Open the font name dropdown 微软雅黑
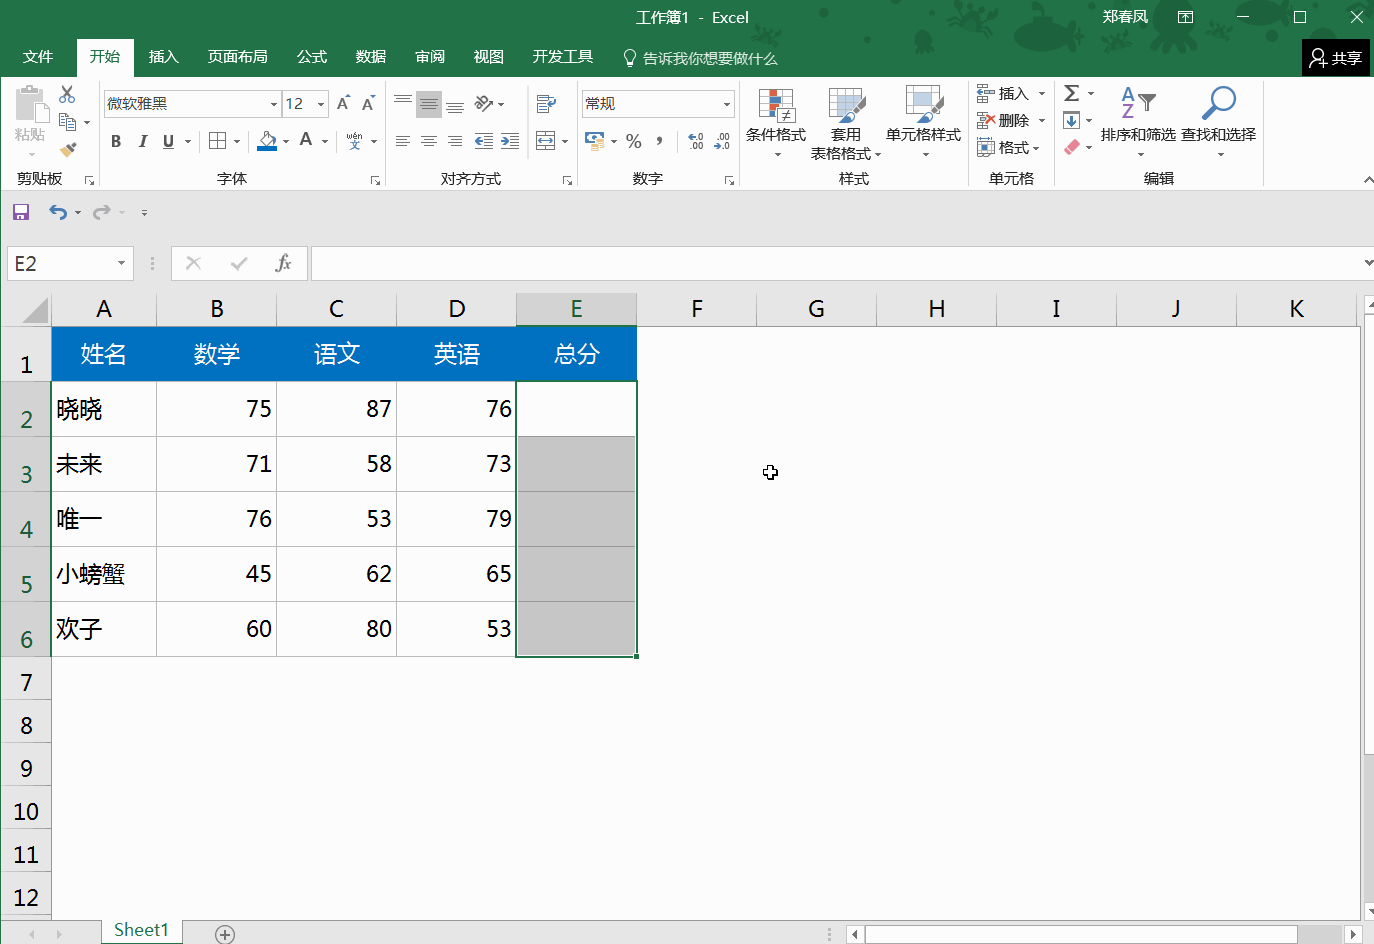 tap(273, 104)
